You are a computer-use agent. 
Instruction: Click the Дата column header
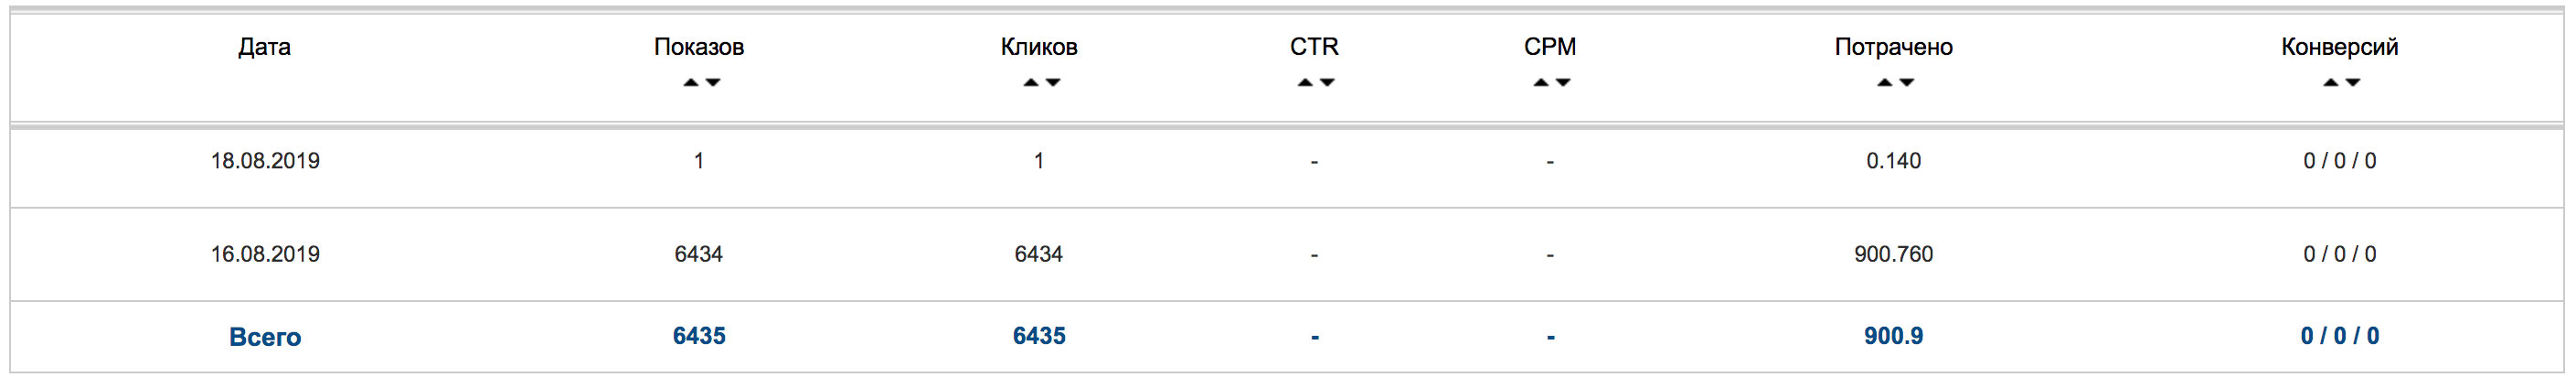[264, 47]
